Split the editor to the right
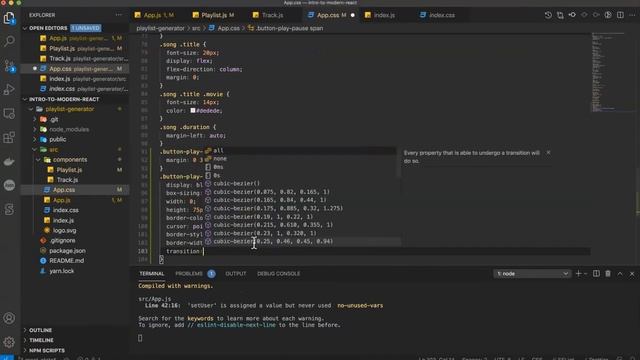The image size is (640, 360). pos(620,15)
